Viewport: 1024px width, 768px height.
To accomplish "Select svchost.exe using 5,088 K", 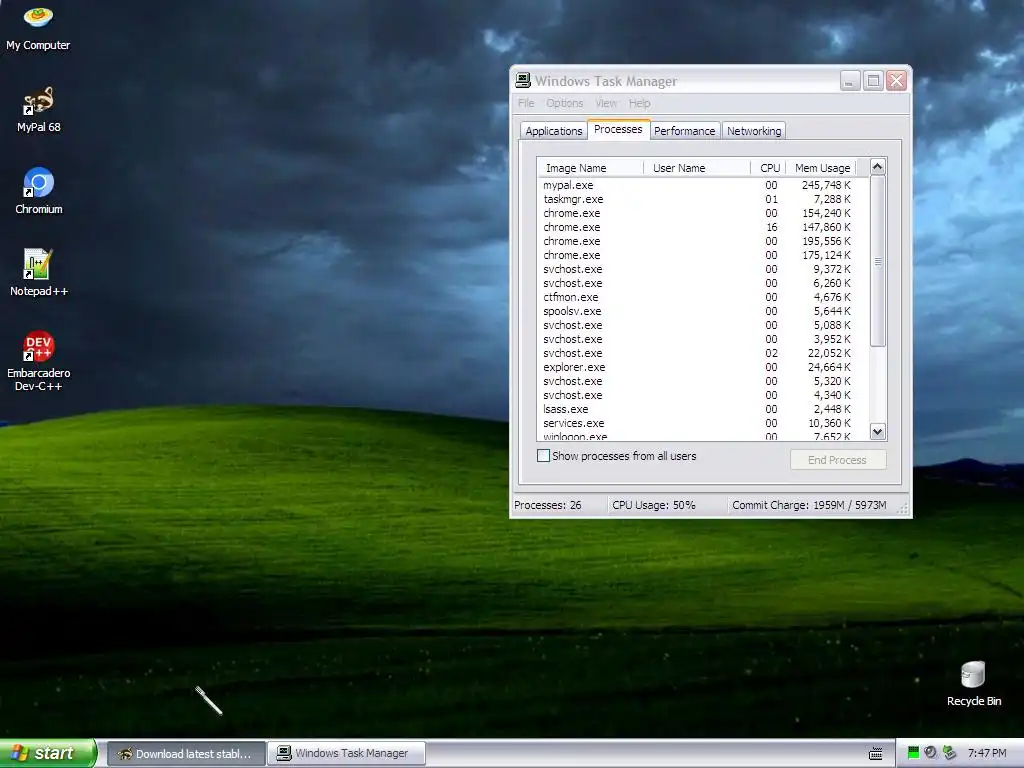I will point(703,325).
